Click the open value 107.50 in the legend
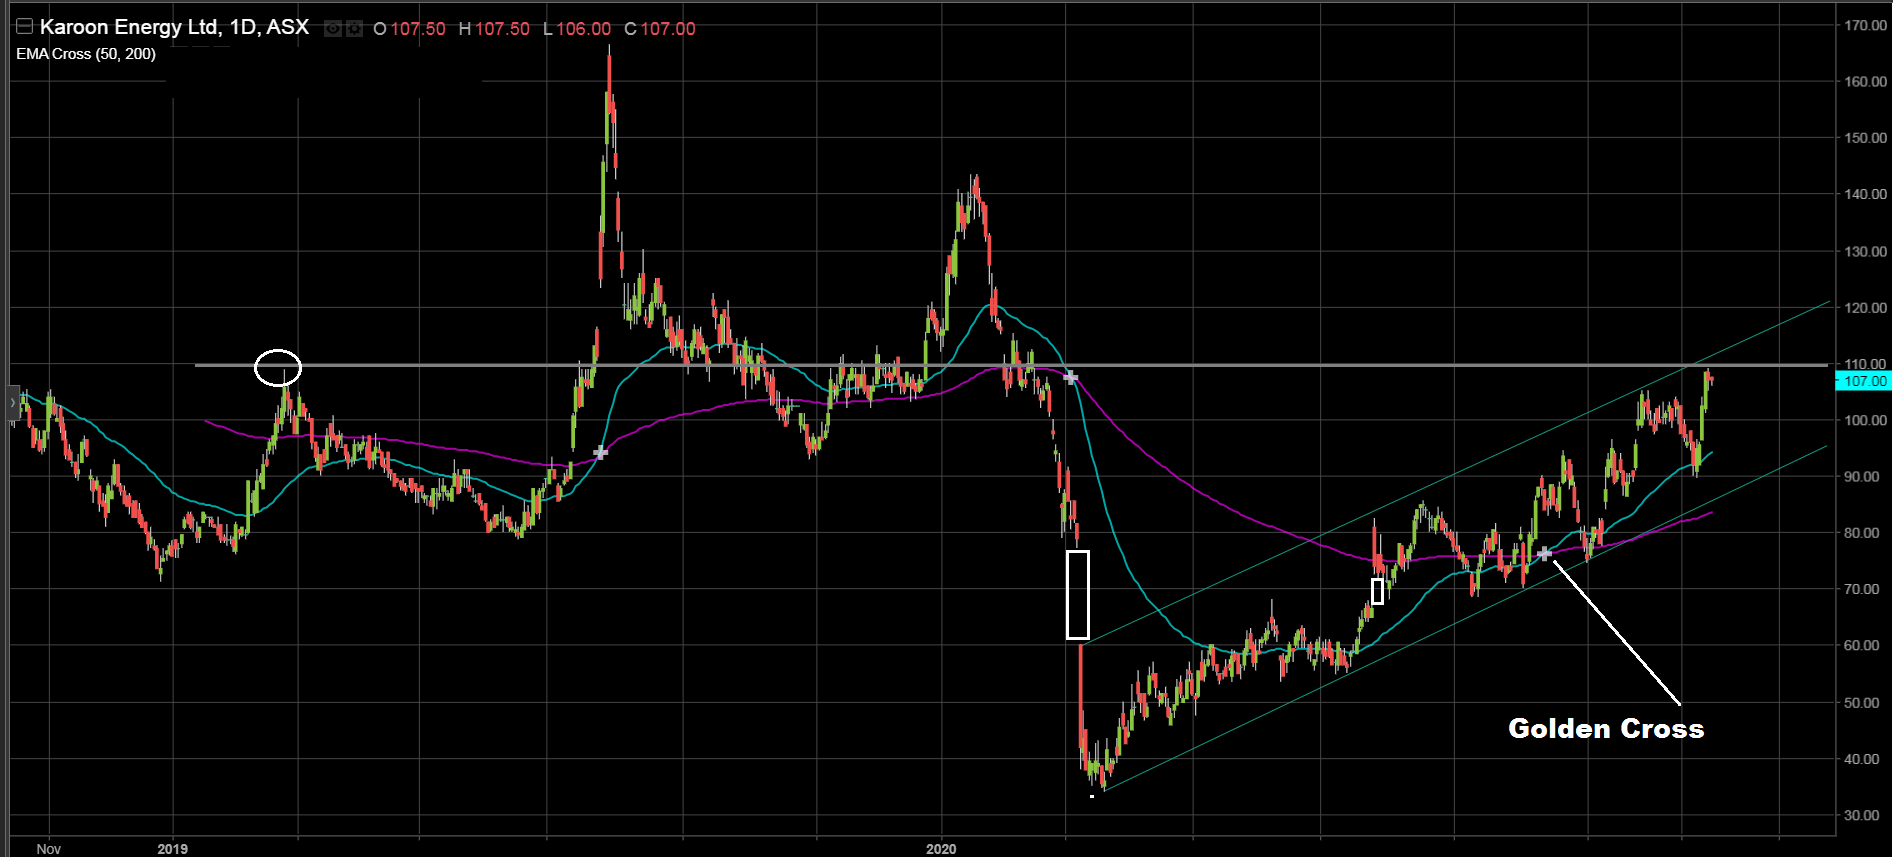This screenshot has width=1893, height=857. 418,29
